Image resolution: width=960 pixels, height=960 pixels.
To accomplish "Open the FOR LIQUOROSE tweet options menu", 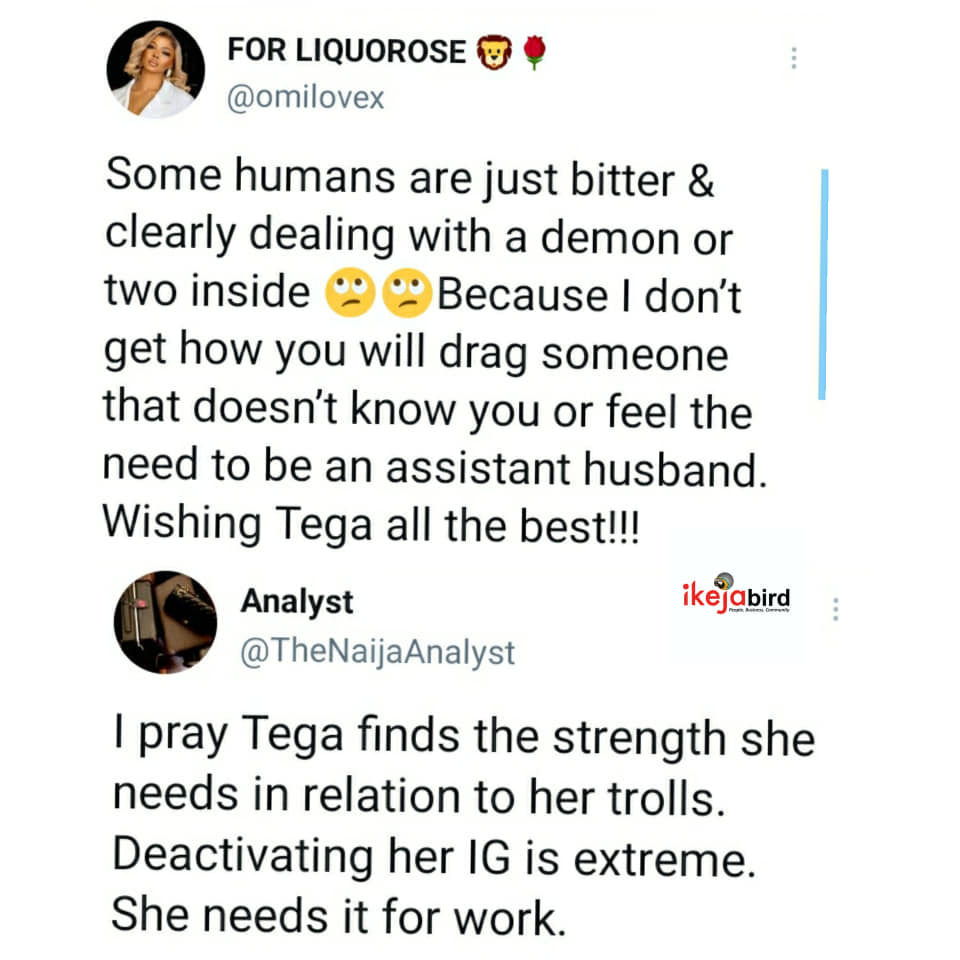I will point(793,58).
